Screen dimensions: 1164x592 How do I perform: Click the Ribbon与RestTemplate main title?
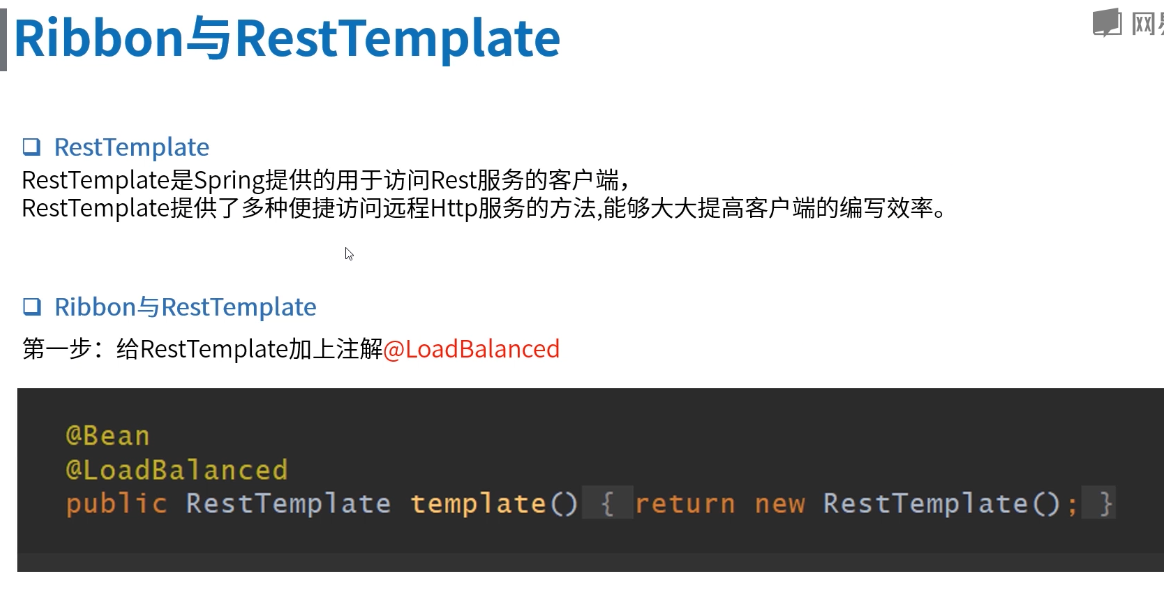click(287, 39)
